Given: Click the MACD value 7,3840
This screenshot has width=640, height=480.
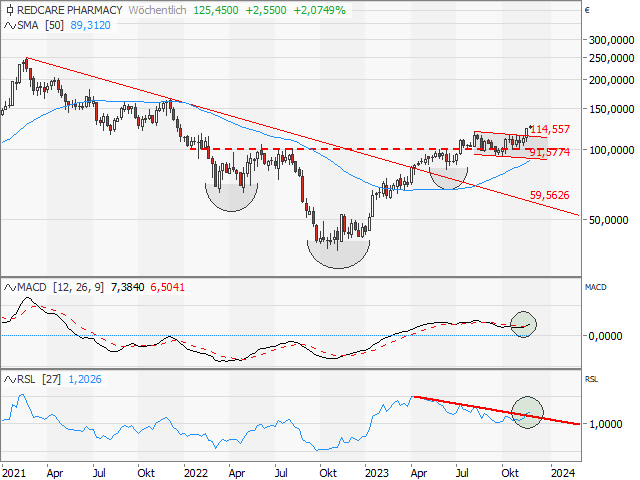Looking at the screenshot, I should pos(127,287).
